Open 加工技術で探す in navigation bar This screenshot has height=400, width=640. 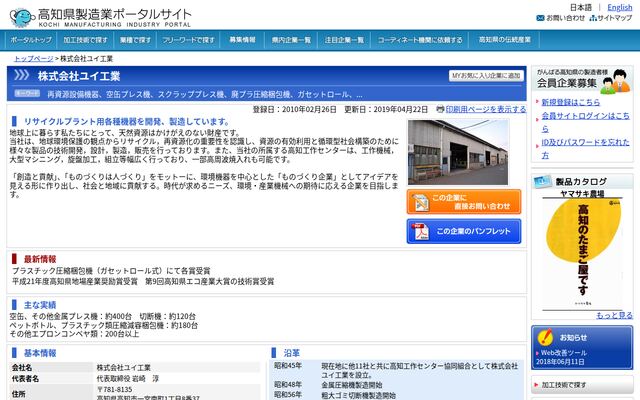click(x=85, y=40)
